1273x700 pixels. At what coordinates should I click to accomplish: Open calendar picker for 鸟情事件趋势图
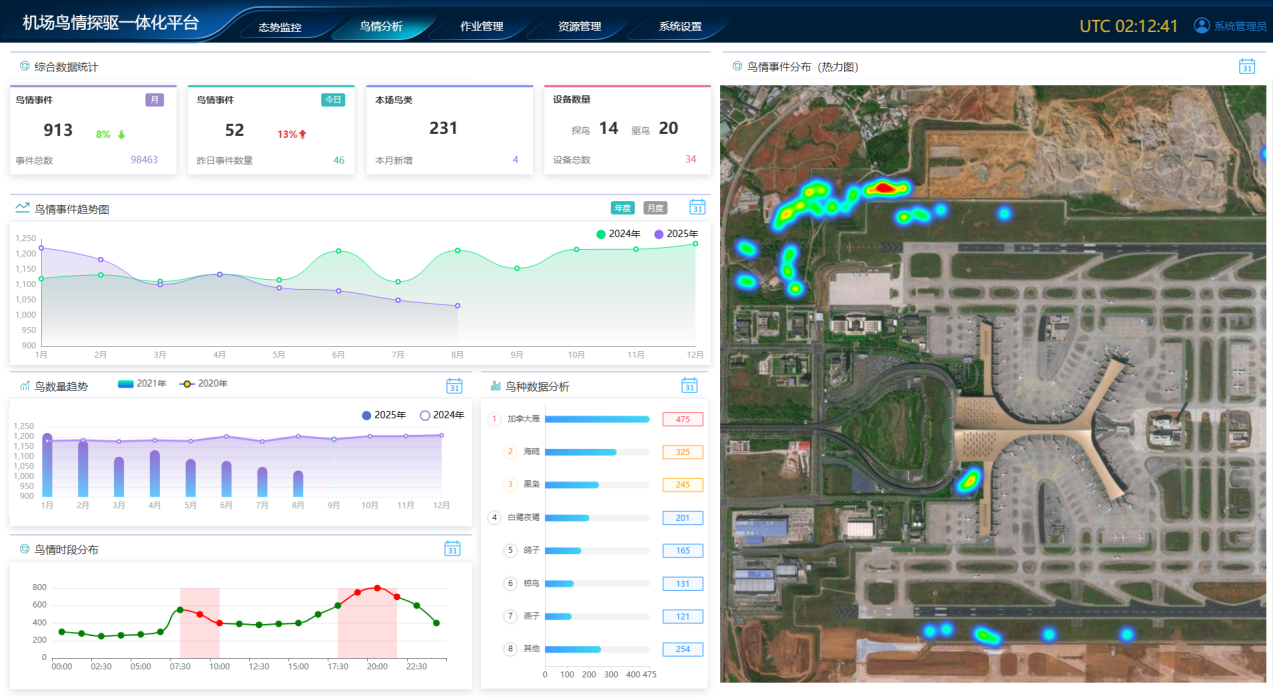click(697, 207)
